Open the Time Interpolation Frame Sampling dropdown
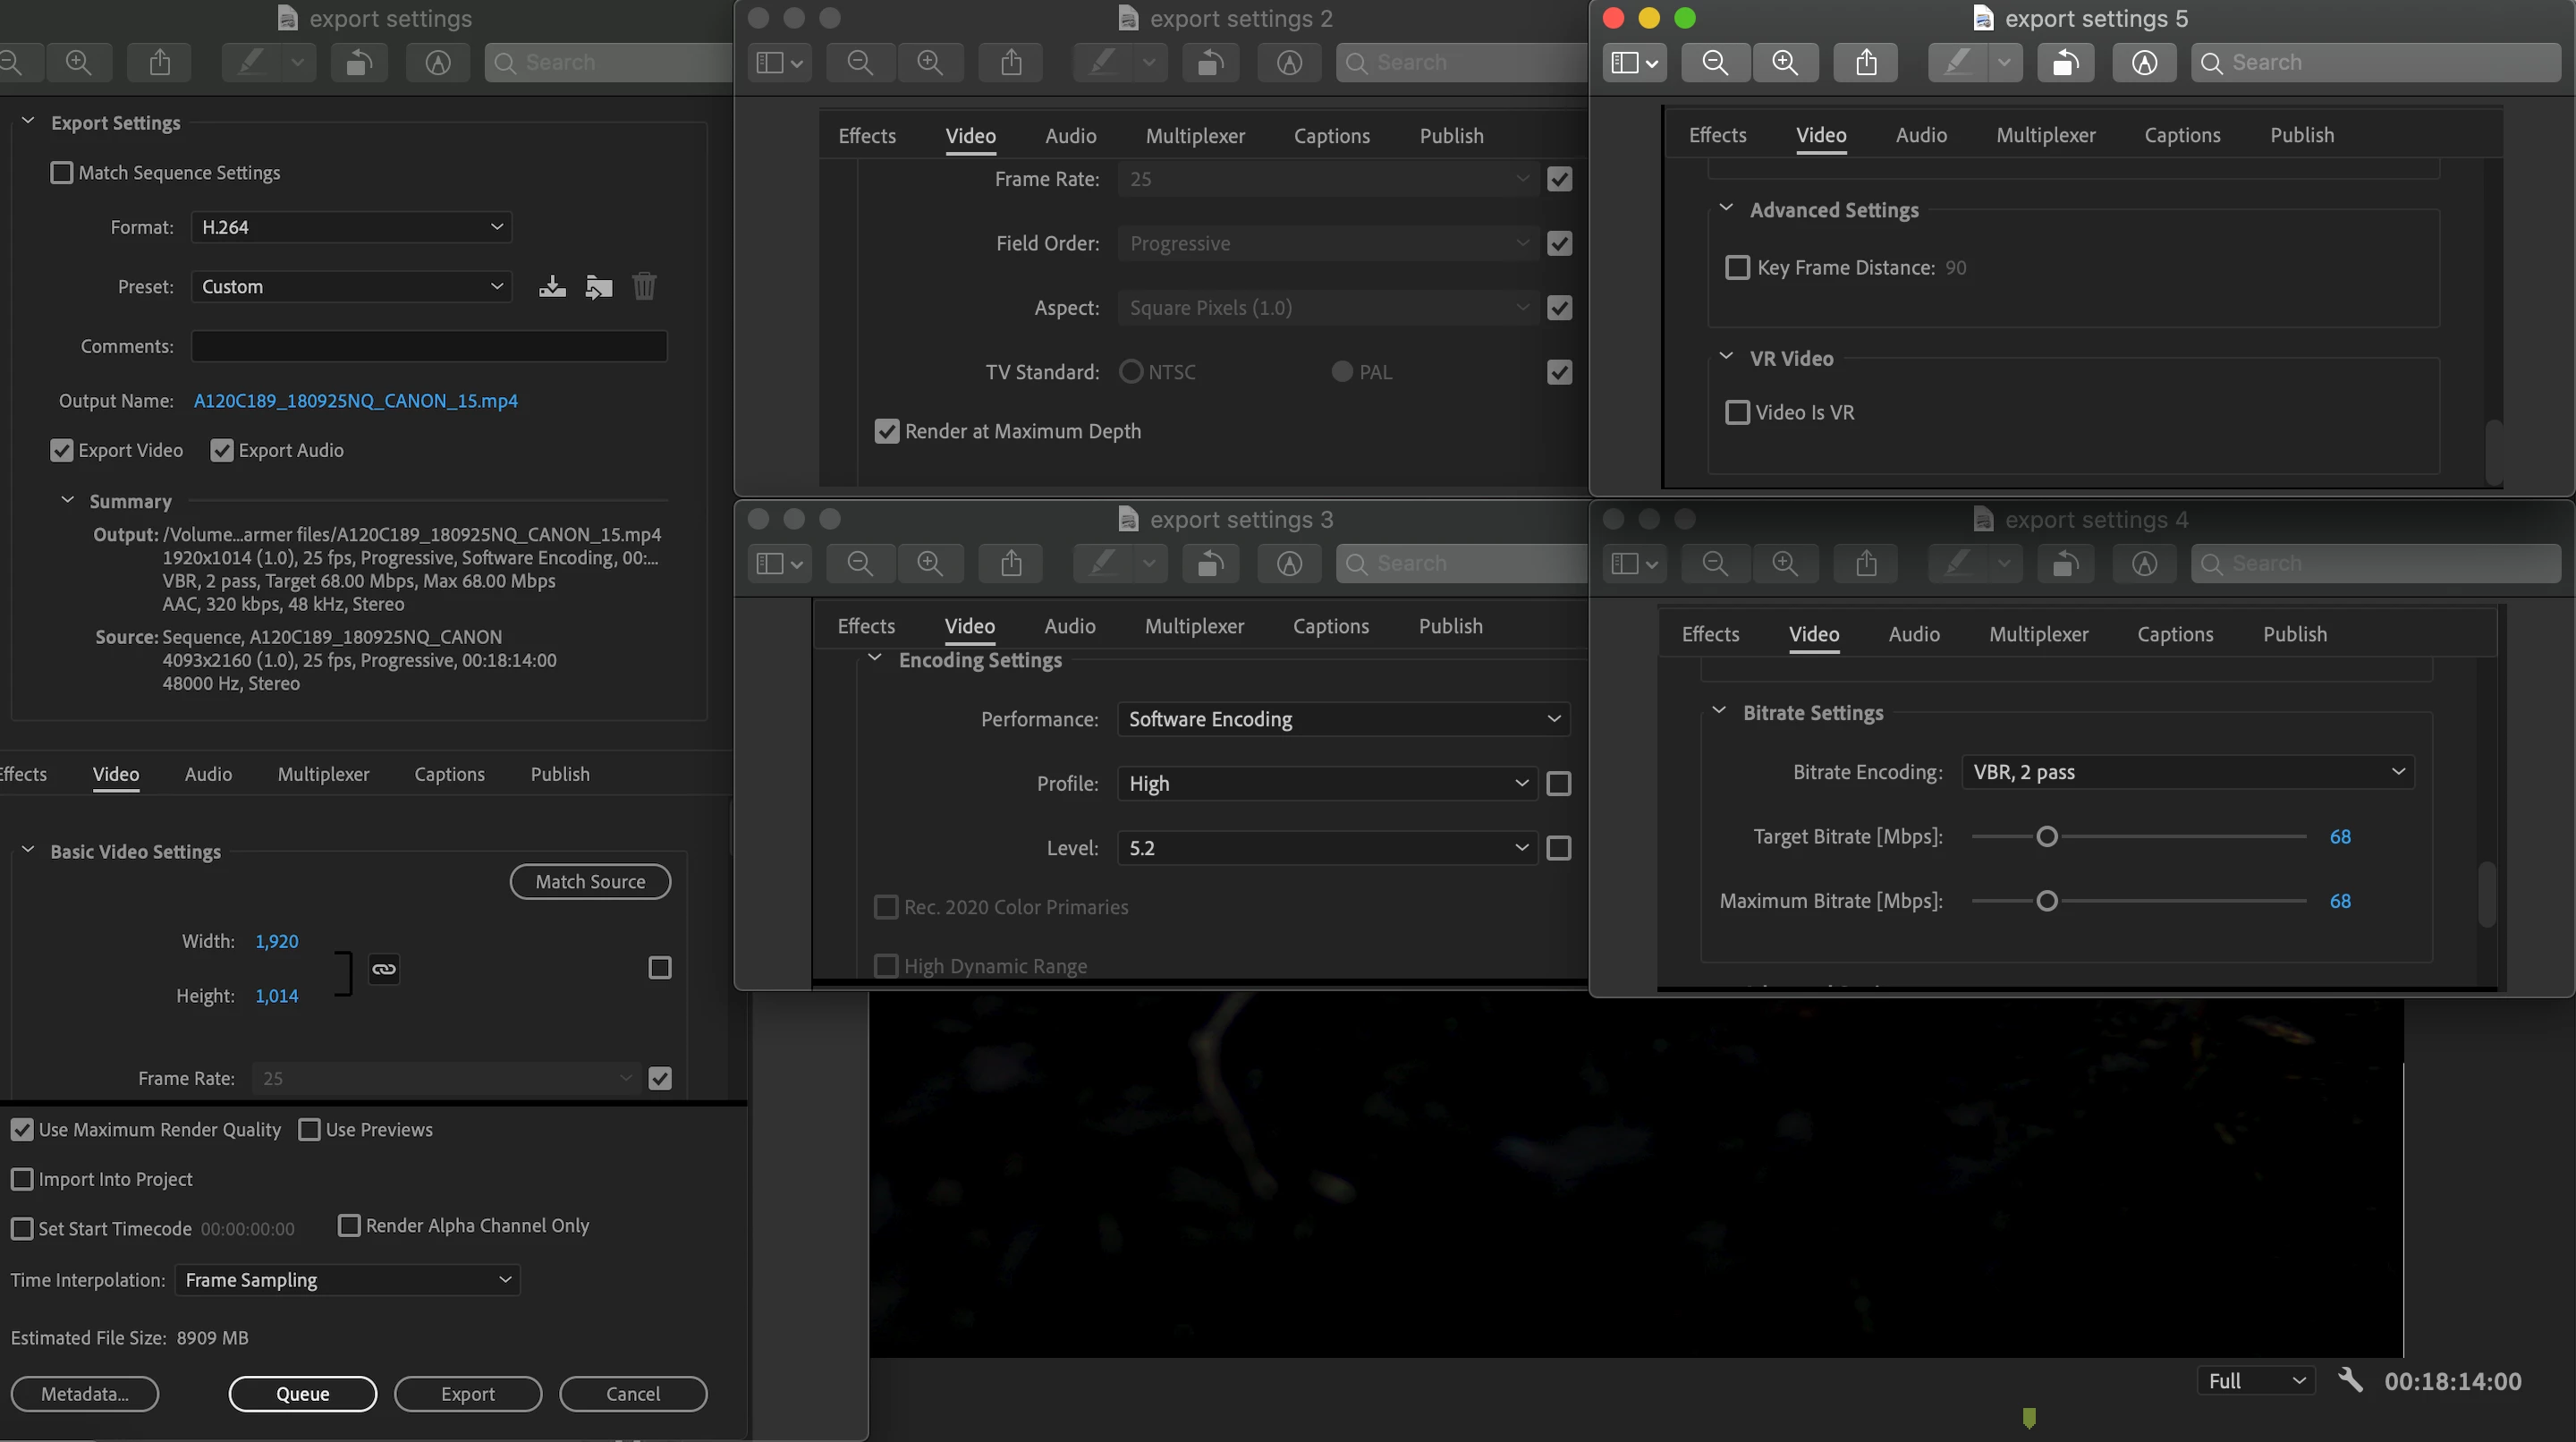 click(347, 1280)
